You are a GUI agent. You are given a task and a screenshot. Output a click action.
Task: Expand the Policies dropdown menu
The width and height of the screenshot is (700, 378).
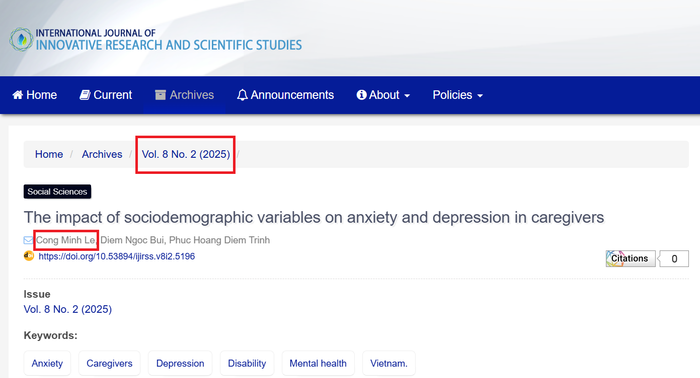click(x=458, y=95)
